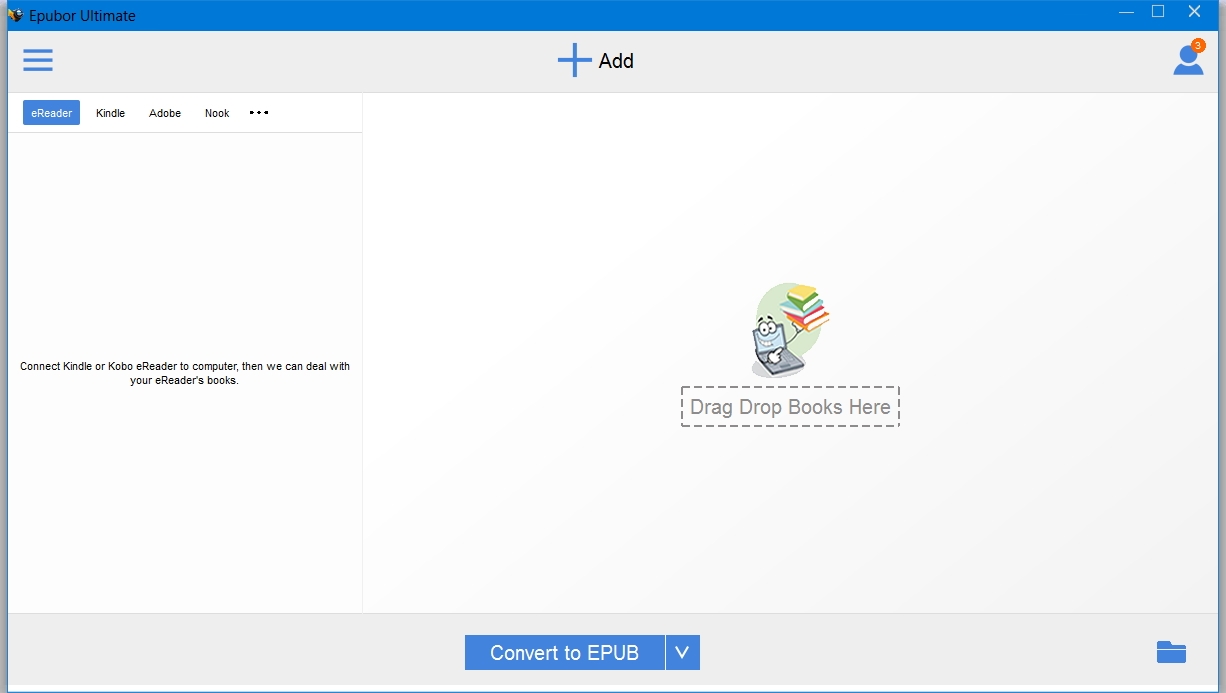Click the Epubor Ultimate app logo
Viewport: 1226px width, 693px height.
pyautogui.click(x=15, y=15)
